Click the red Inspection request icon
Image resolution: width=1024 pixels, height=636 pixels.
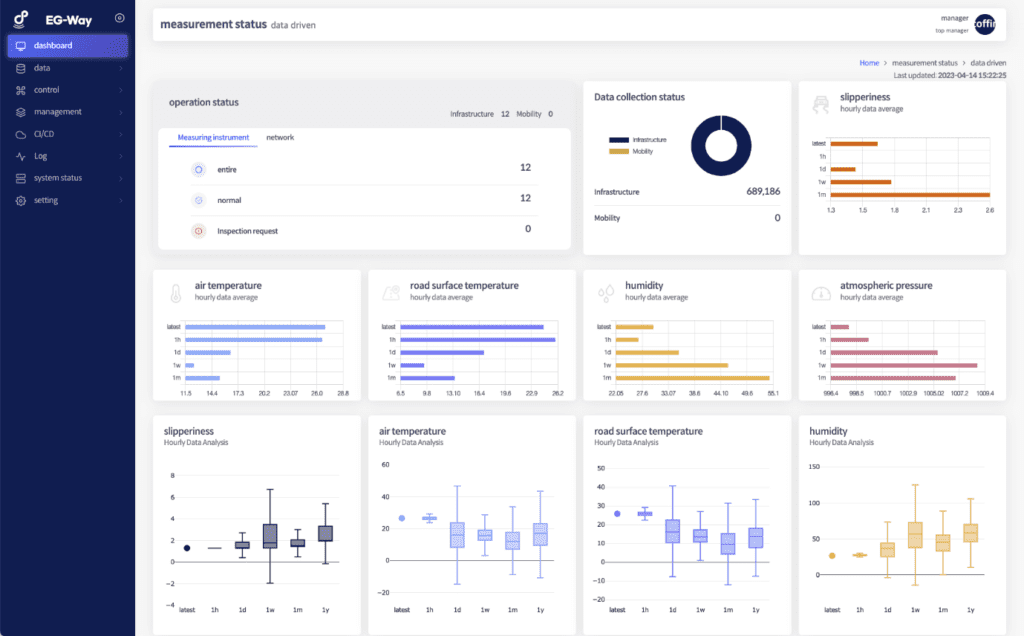198,231
